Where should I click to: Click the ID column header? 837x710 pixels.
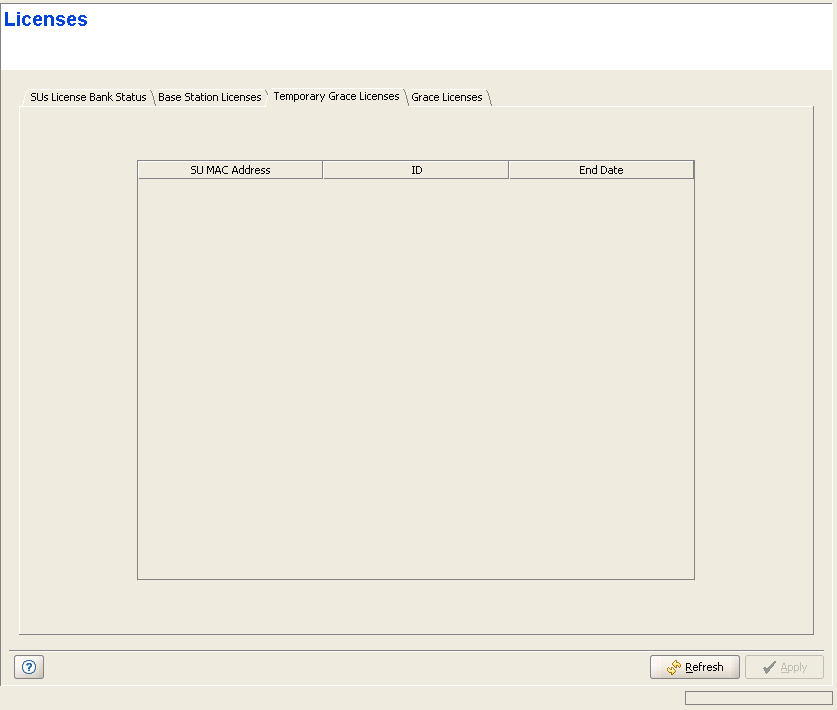[x=416, y=170]
